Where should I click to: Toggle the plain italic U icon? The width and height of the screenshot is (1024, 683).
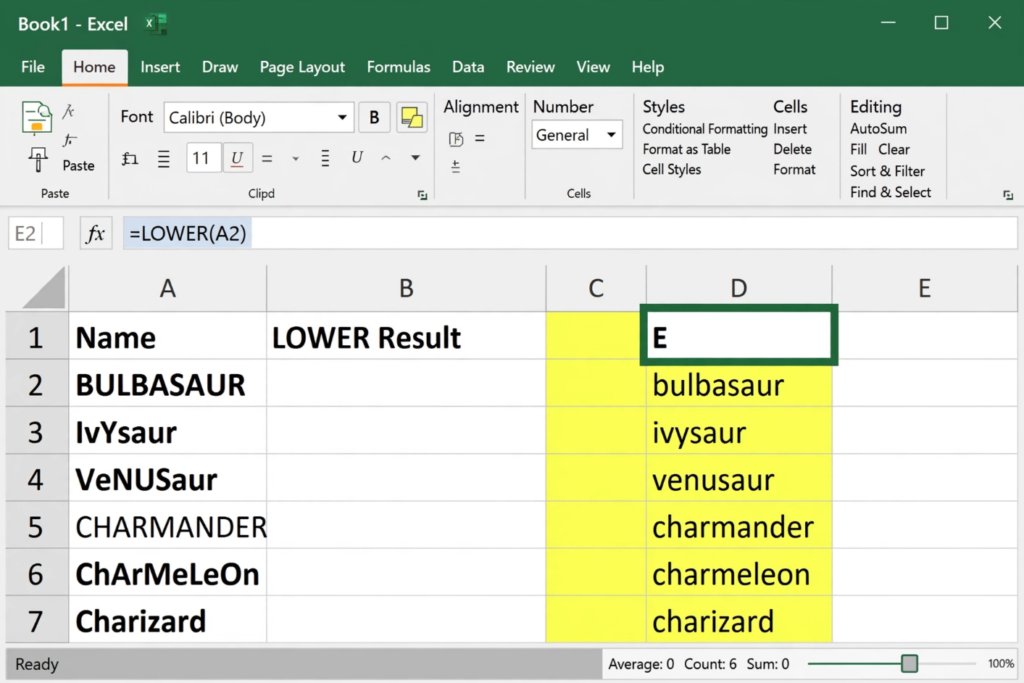[357, 157]
